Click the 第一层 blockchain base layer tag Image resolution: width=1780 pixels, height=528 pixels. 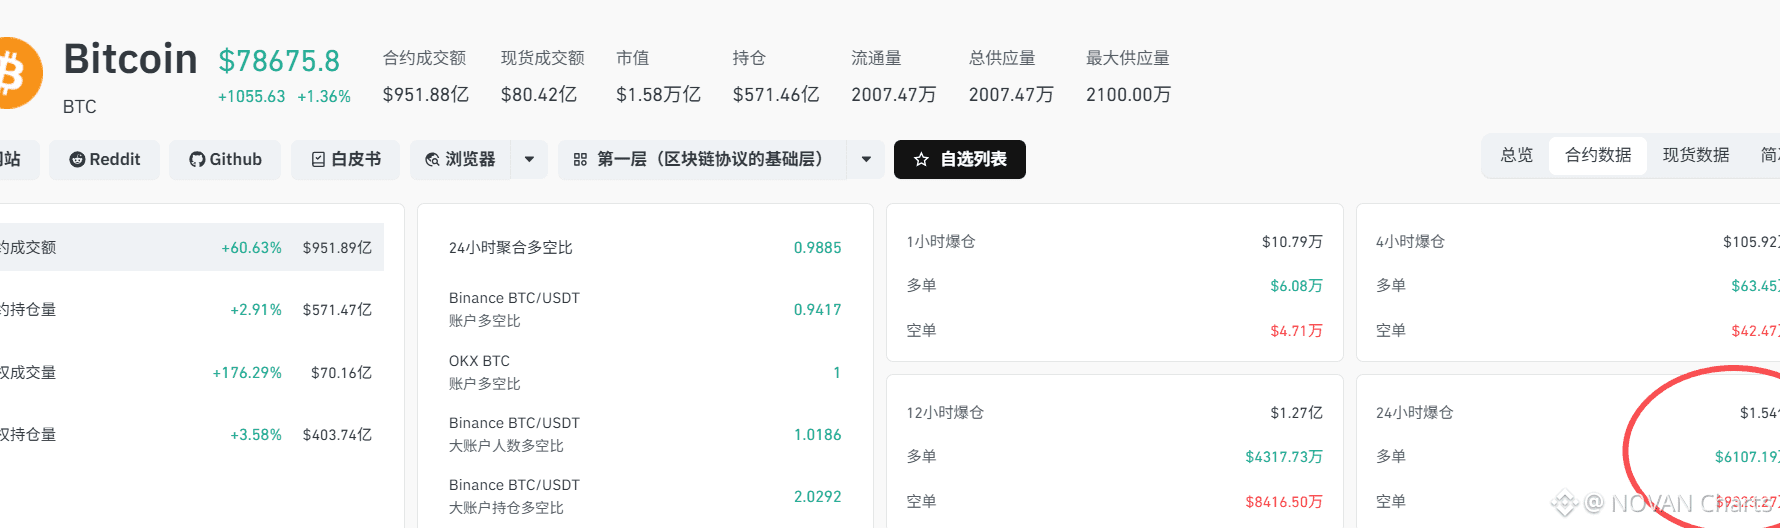(702, 159)
